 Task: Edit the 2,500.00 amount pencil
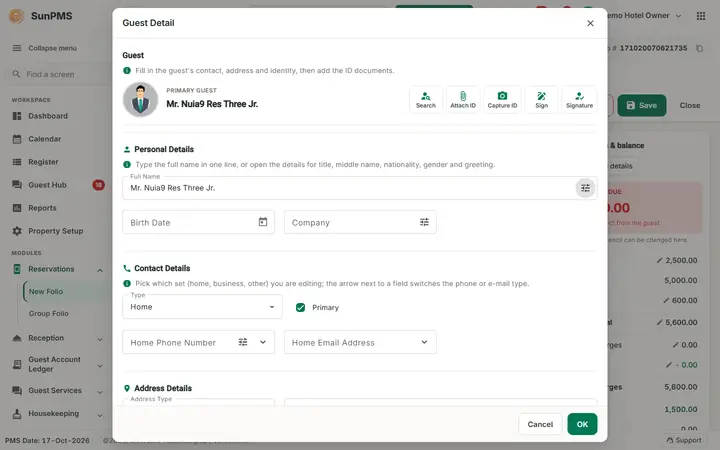[659, 260]
